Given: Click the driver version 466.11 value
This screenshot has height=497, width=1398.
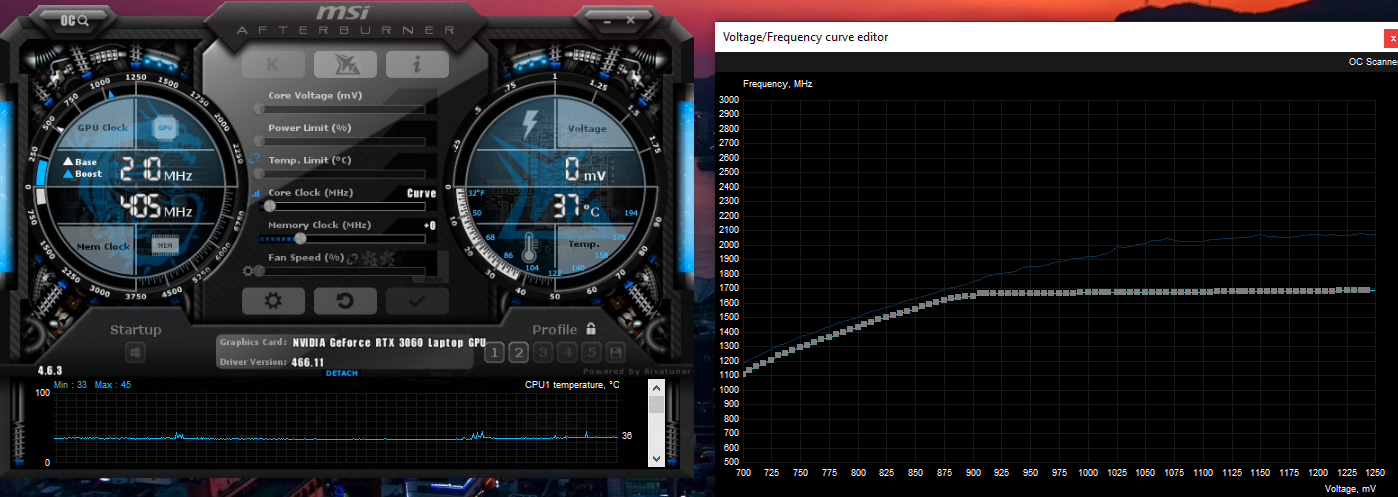Looking at the screenshot, I should (x=308, y=362).
